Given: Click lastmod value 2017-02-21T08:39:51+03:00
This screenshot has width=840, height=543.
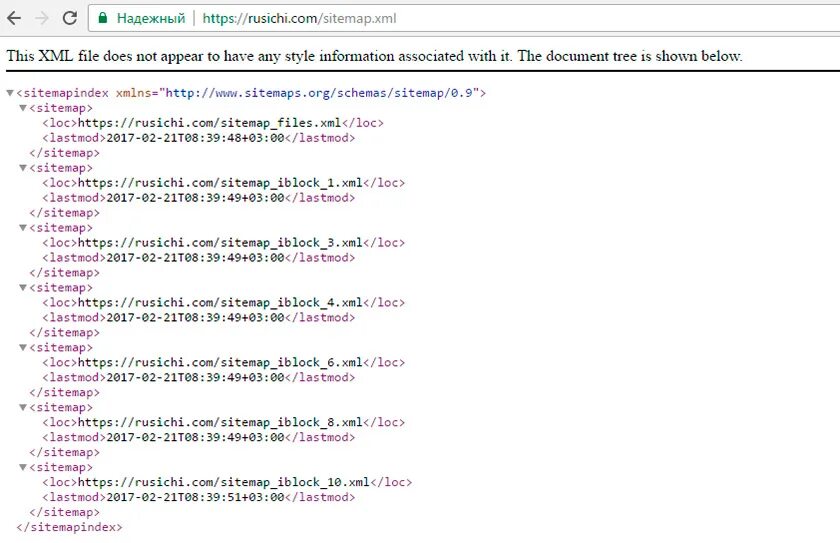Looking at the screenshot, I should click(x=196, y=497).
